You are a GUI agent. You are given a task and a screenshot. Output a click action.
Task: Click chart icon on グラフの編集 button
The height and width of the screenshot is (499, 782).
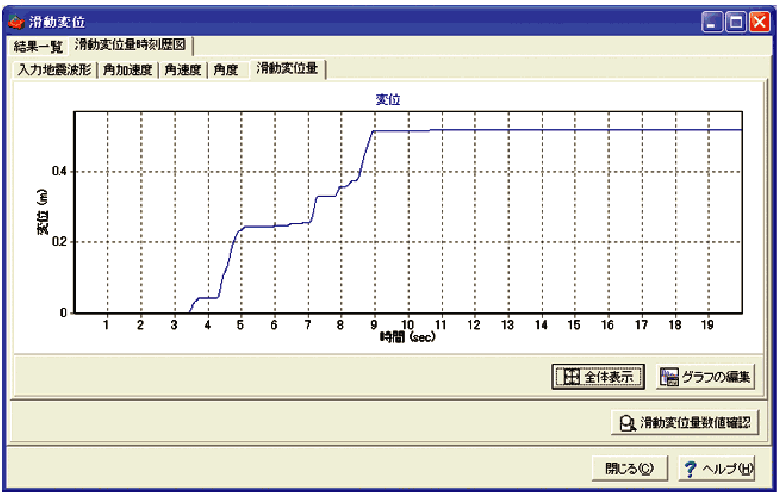click(x=669, y=377)
